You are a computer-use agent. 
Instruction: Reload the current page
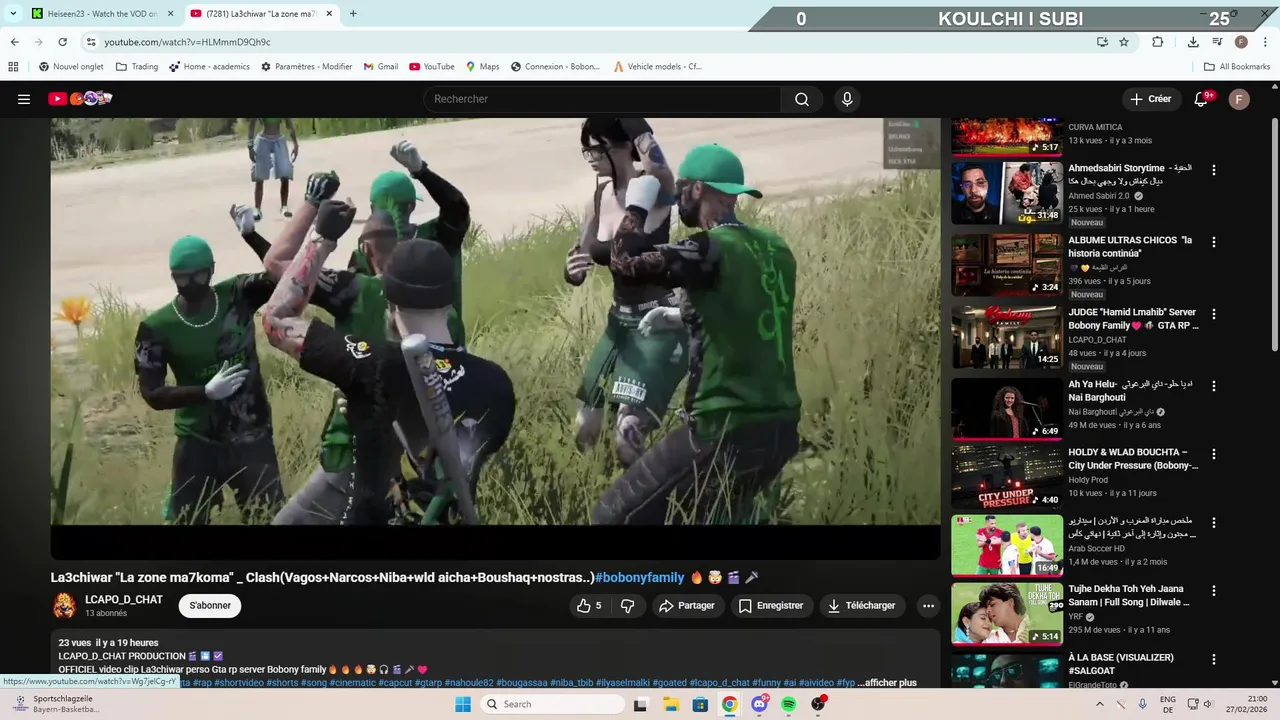click(x=62, y=42)
